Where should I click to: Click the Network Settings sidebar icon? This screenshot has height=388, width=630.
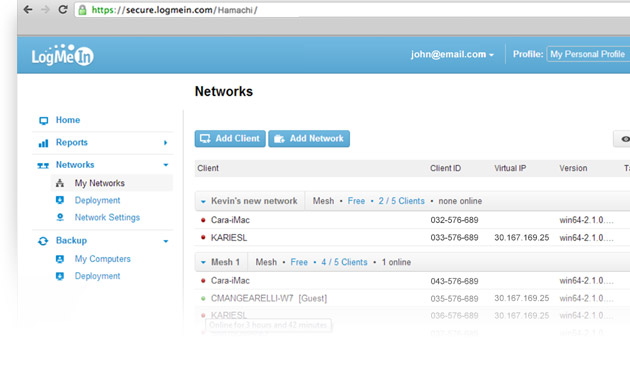(x=60, y=217)
